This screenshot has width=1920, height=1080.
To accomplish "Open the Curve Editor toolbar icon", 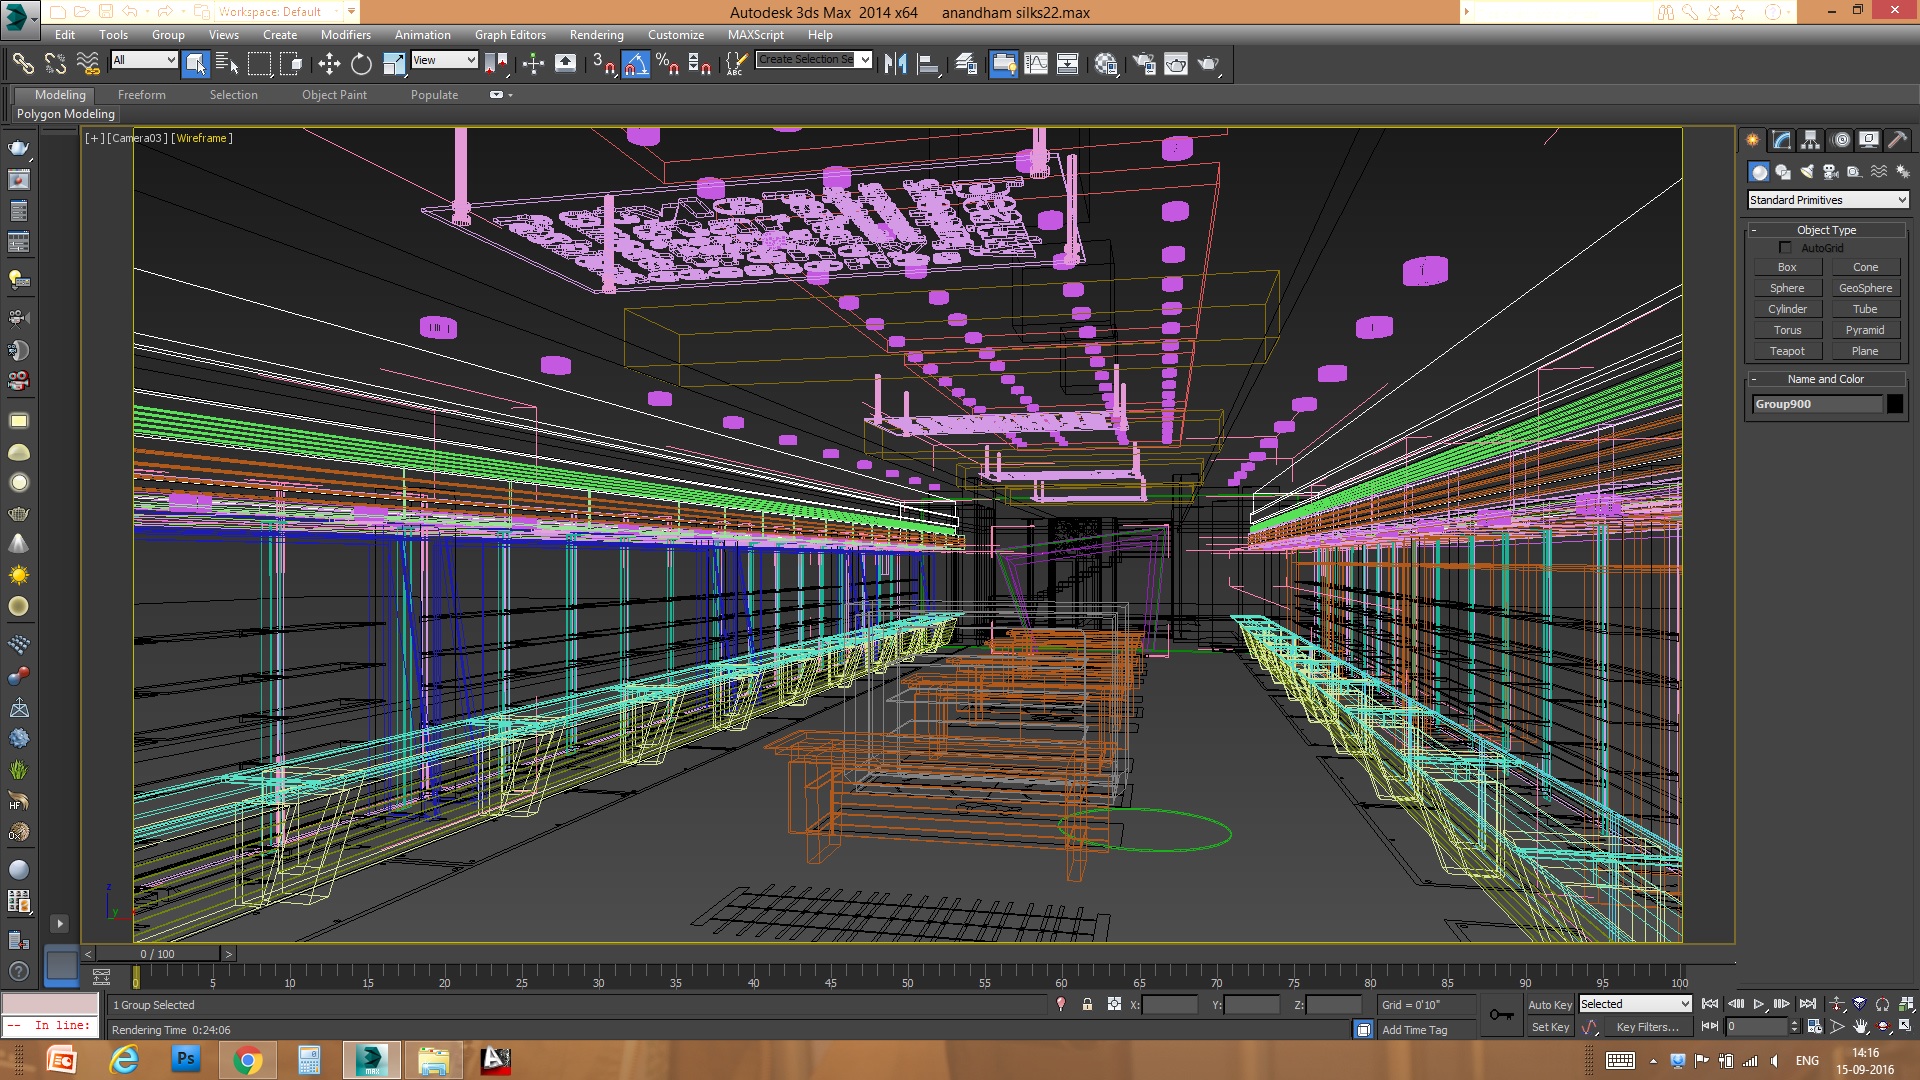I will [1036, 64].
